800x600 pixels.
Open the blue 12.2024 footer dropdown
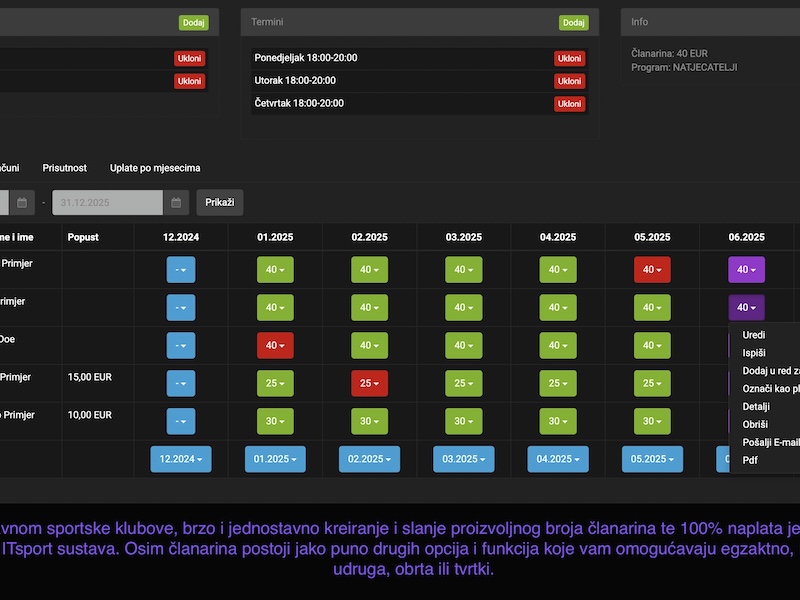coord(181,460)
